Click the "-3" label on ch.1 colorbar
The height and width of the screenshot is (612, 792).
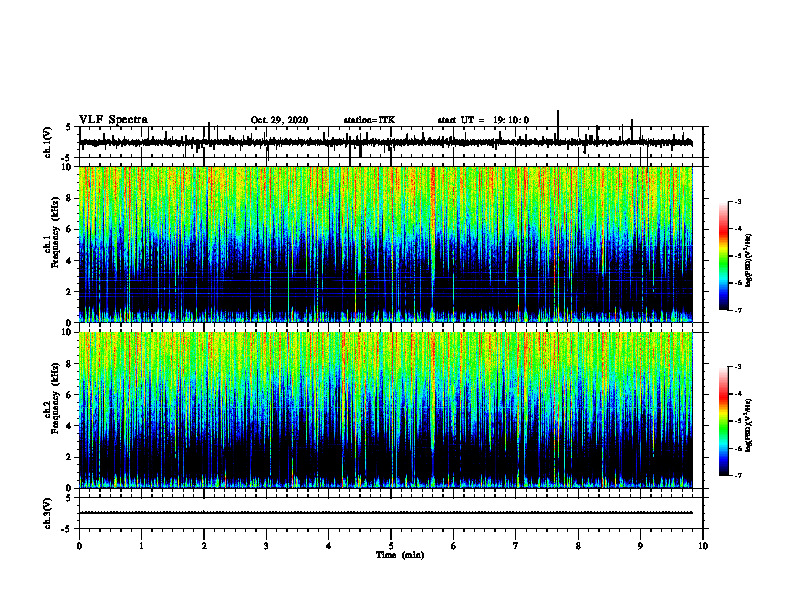click(x=737, y=201)
